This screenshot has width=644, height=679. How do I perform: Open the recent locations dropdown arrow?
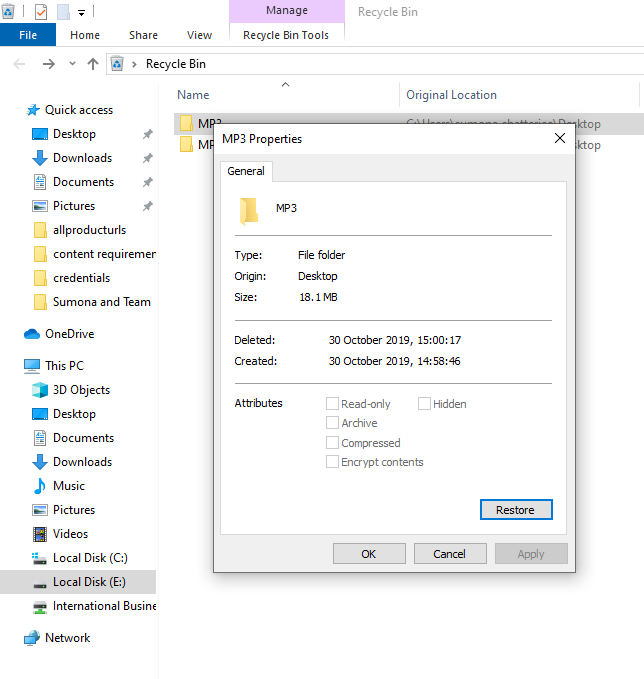[72, 64]
